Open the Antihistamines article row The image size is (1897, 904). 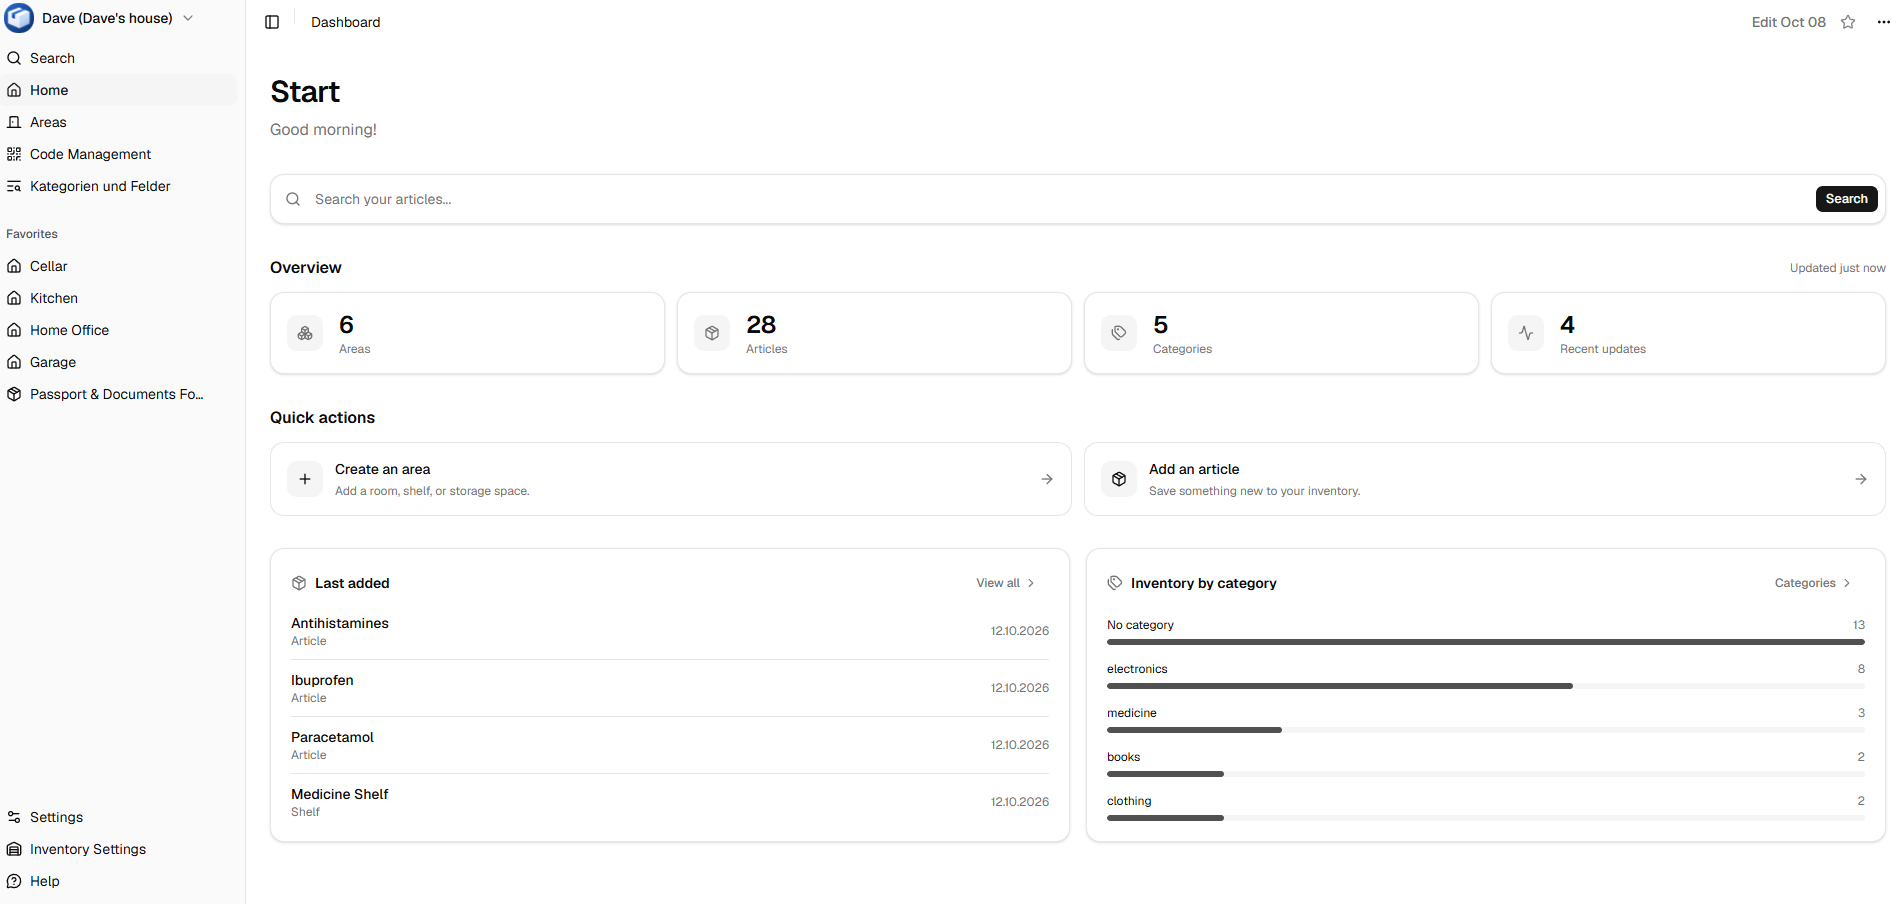pyautogui.click(x=670, y=631)
